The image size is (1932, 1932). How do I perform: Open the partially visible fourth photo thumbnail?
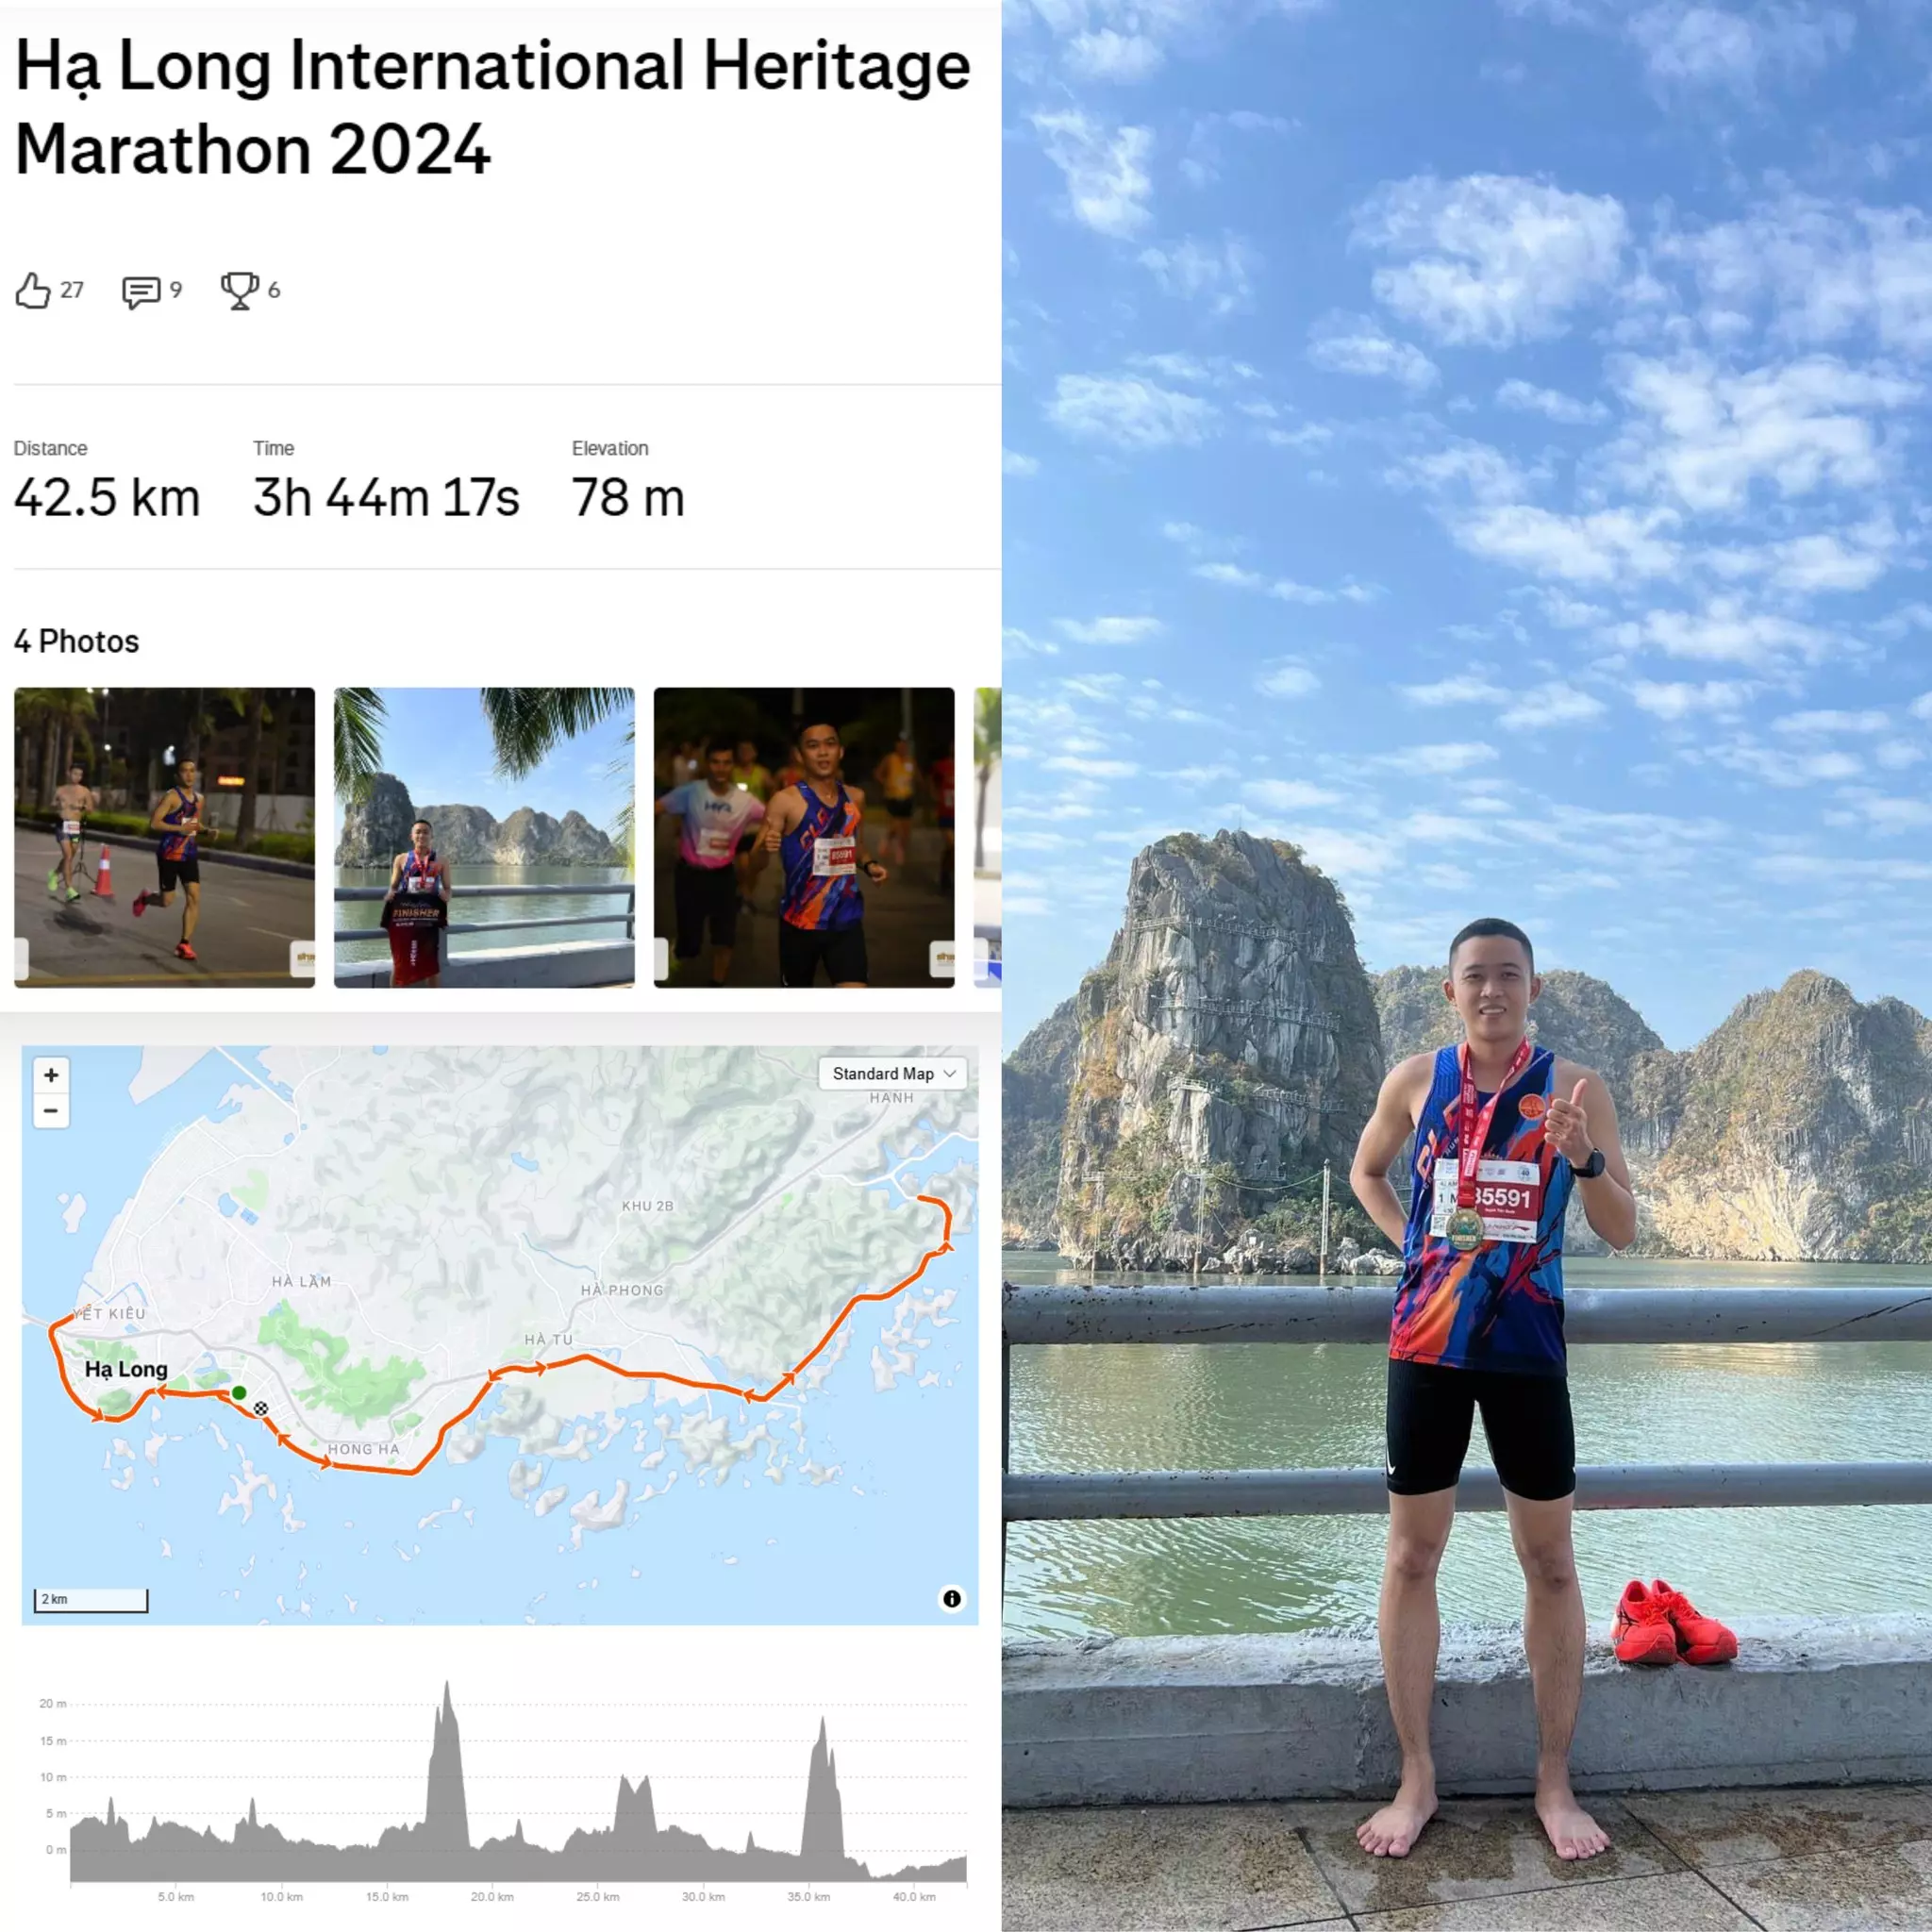pyautogui.click(x=988, y=837)
